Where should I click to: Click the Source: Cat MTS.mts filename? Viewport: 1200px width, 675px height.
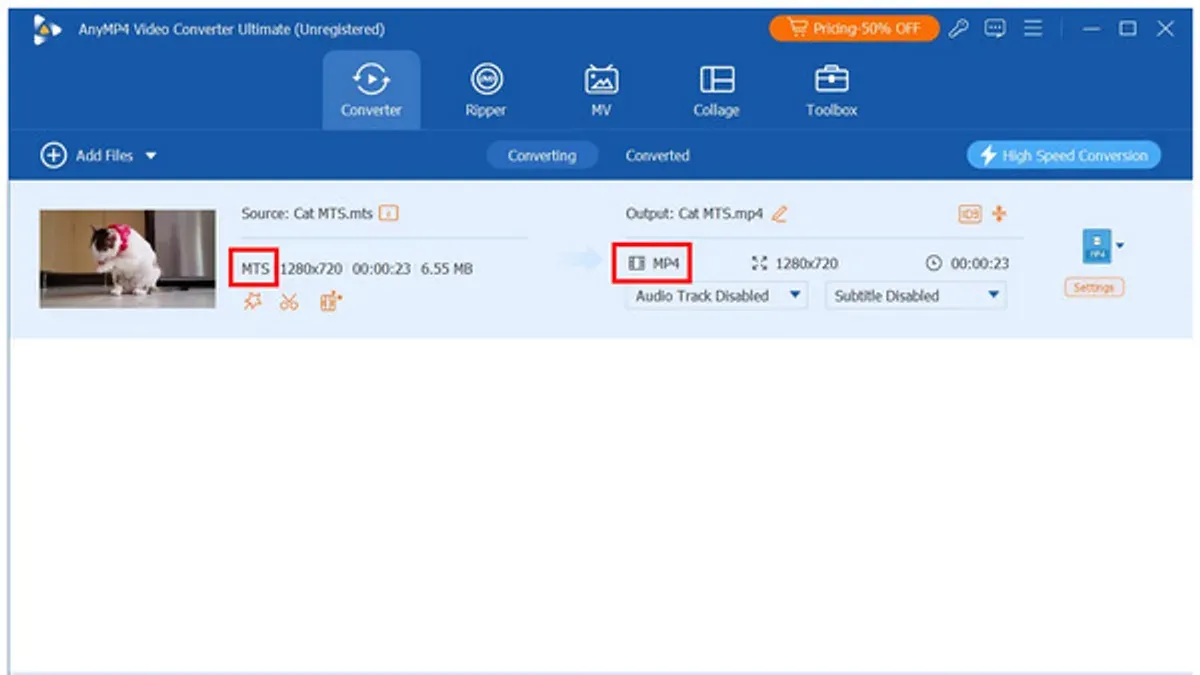[x=307, y=213]
